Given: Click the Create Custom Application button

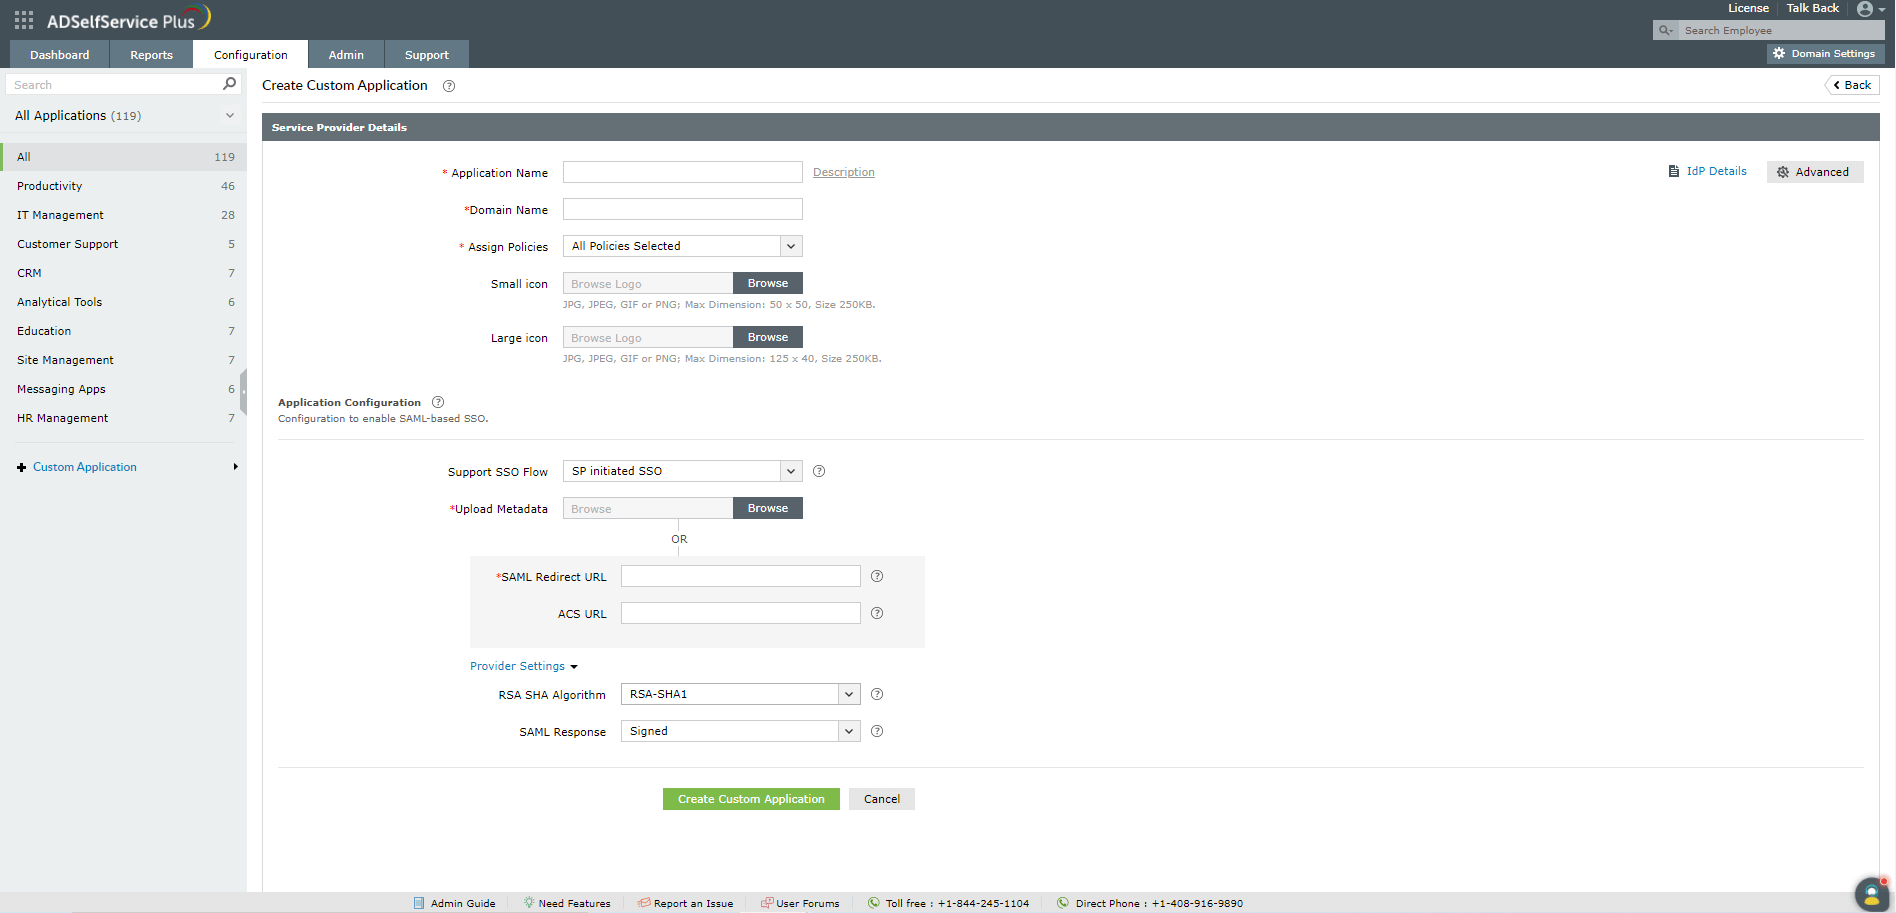Looking at the screenshot, I should [751, 798].
